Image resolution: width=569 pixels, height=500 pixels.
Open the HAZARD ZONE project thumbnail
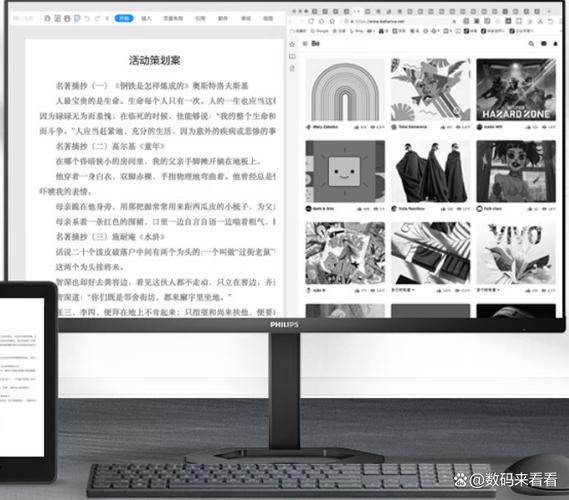point(516,90)
